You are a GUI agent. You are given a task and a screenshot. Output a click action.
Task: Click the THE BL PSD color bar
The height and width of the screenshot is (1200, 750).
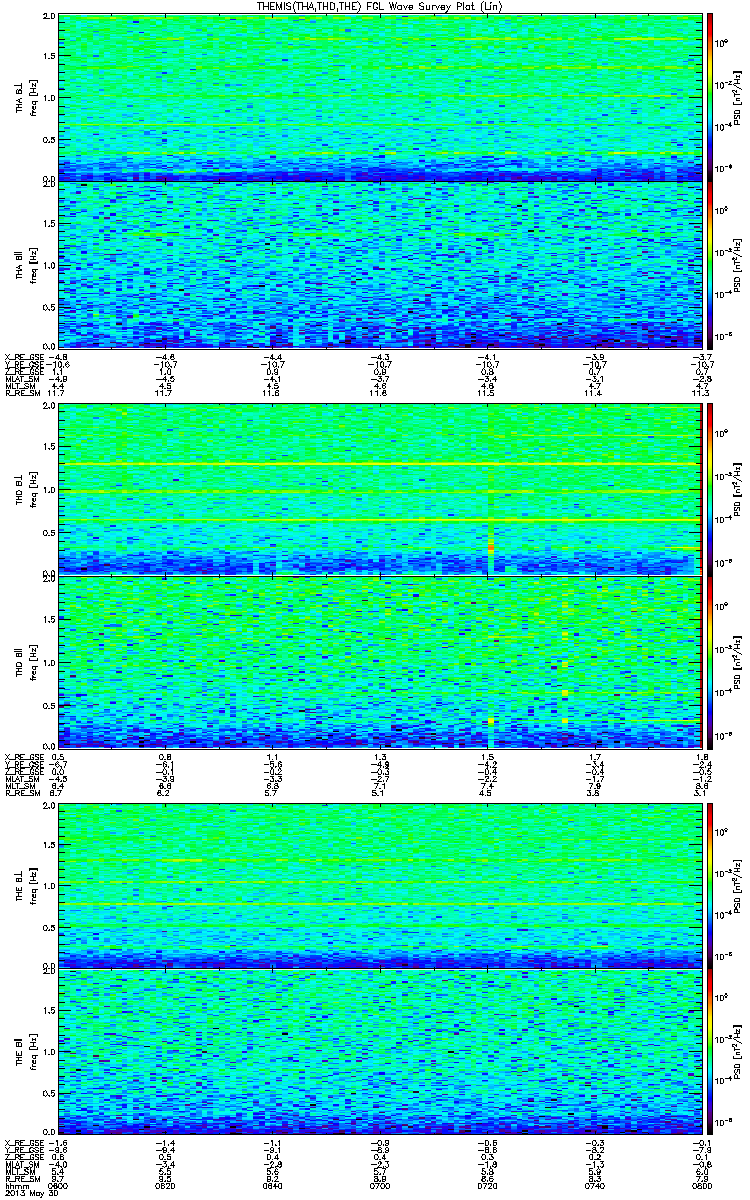(x=710, y=885)
